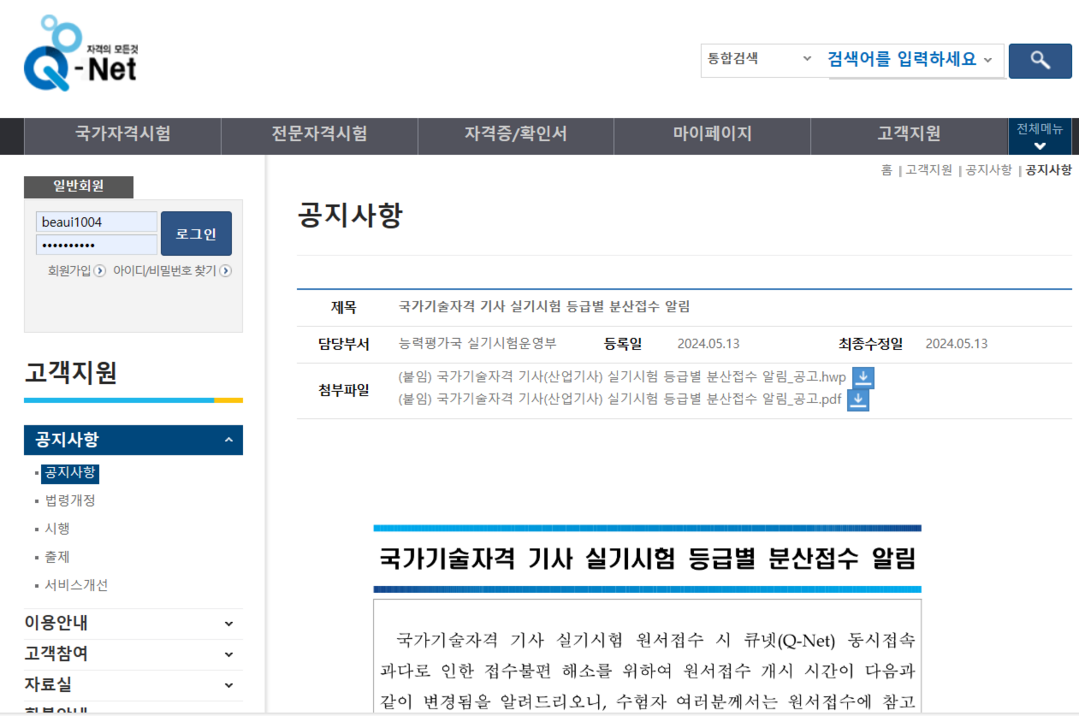
Task: Click the password input field
Action: pyautogui.click(x=96, y=245)
